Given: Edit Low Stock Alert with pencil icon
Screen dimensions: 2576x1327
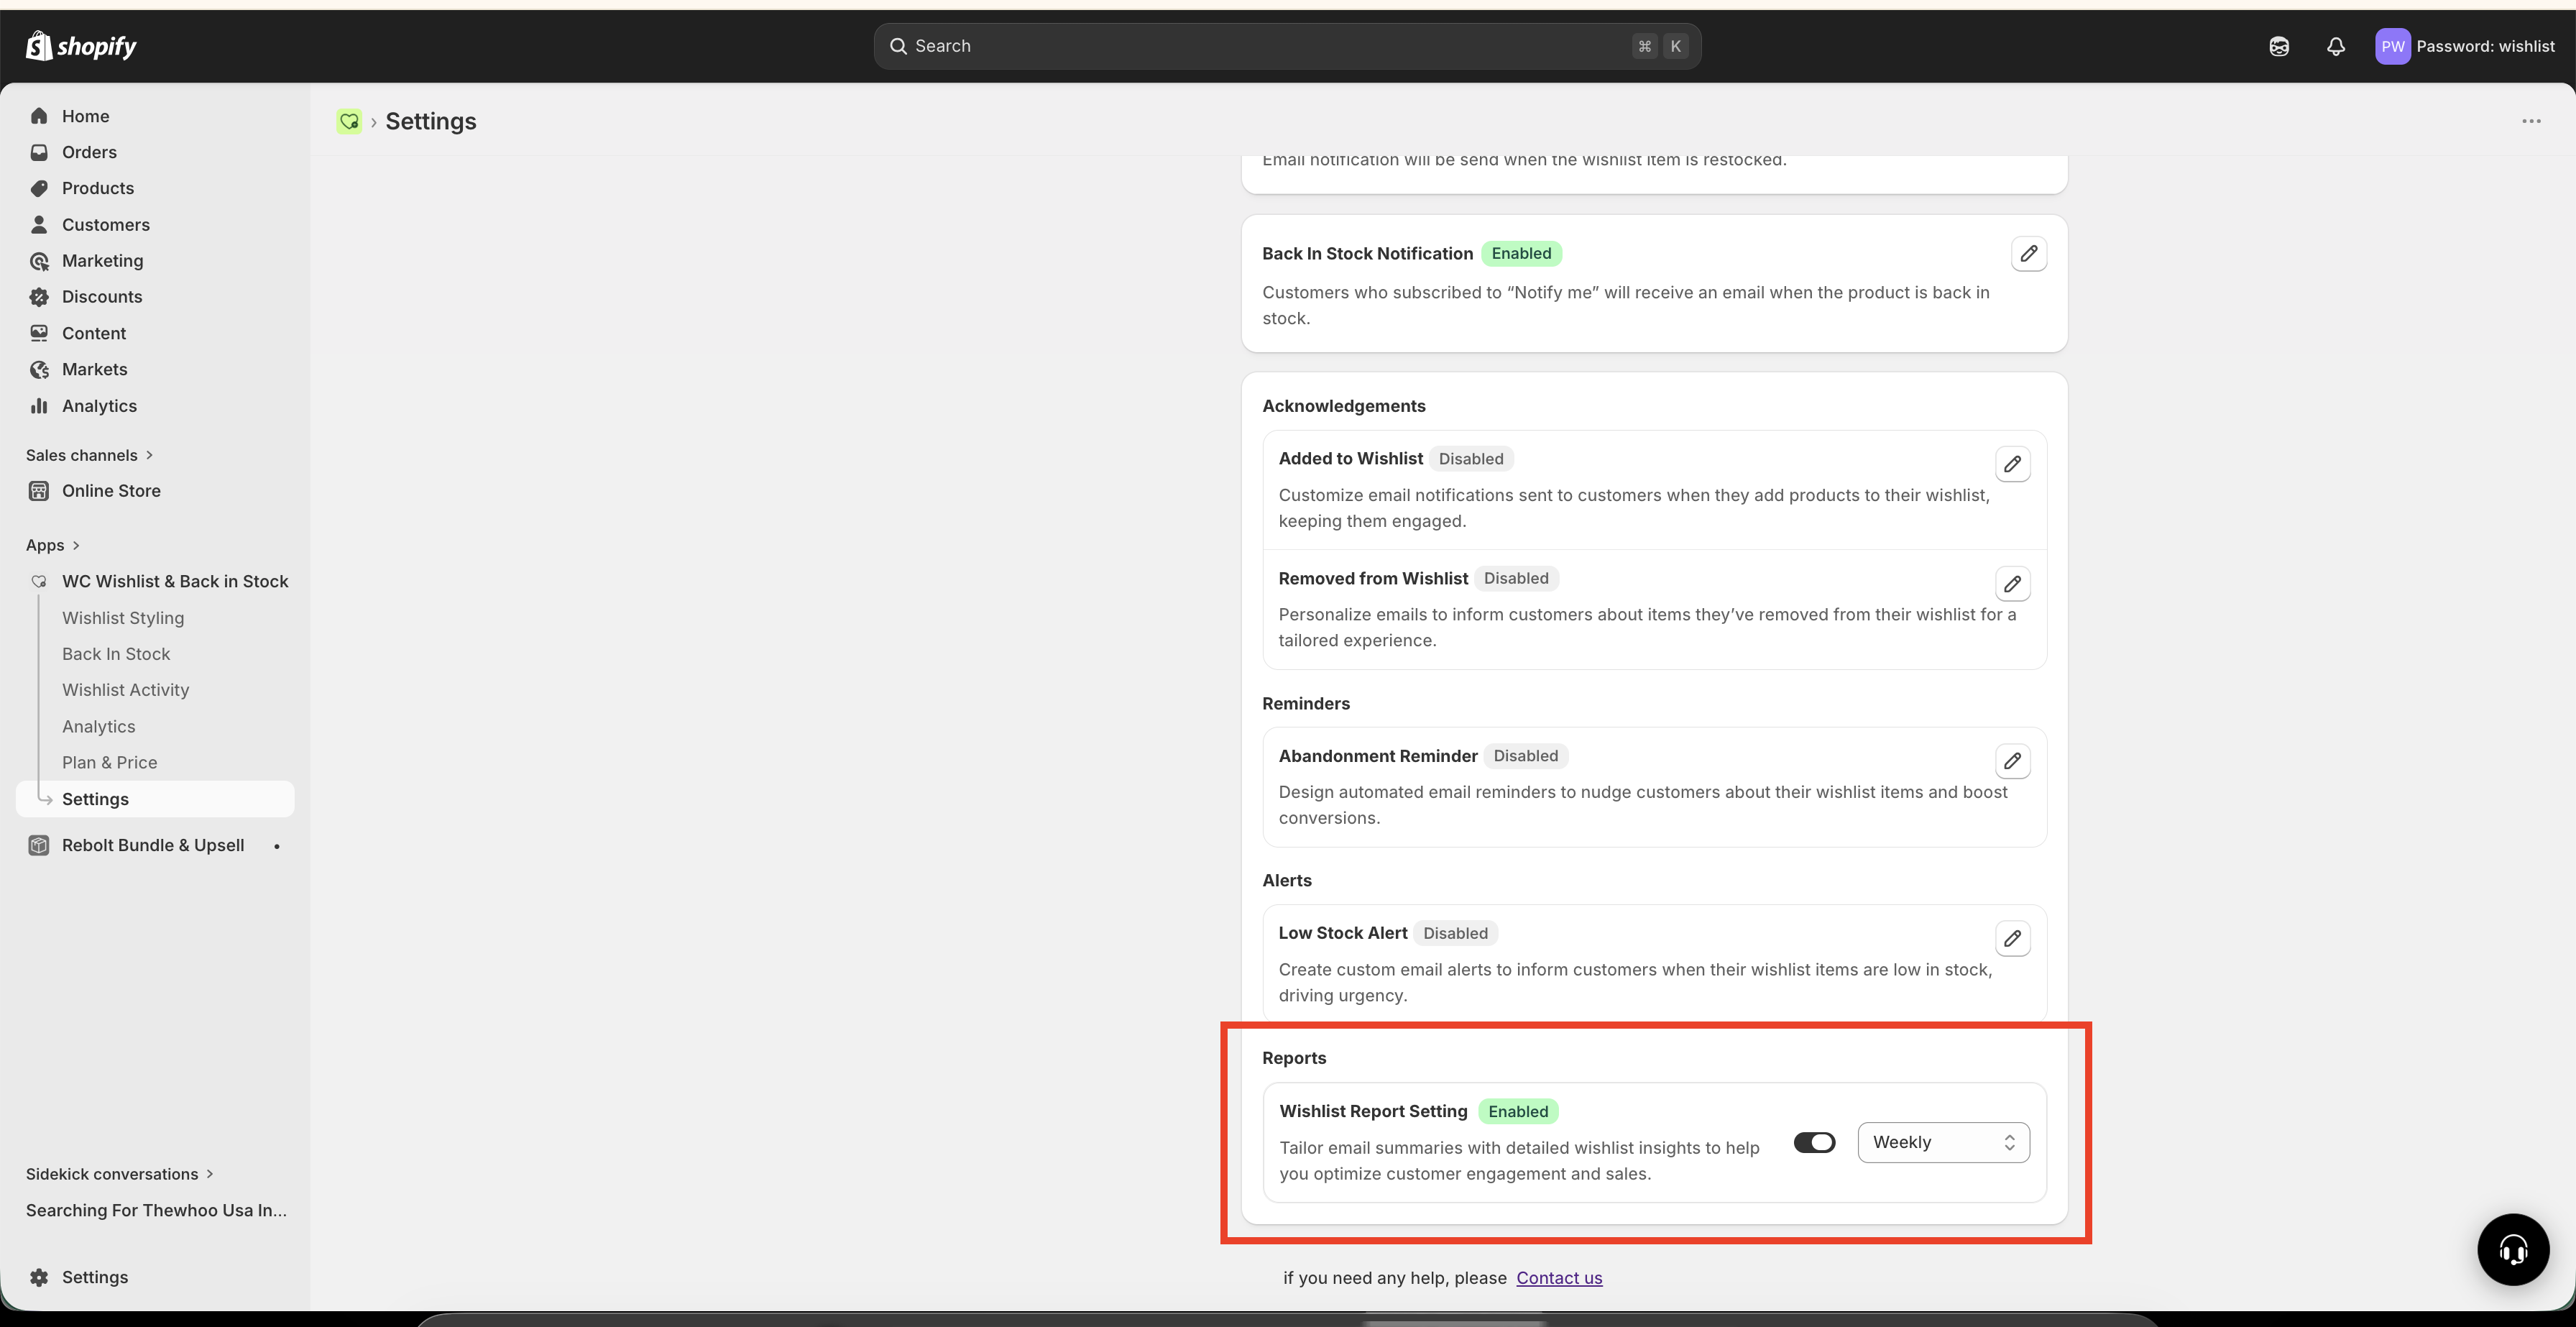Looking at the screenshot, I should (x=2012, y=939).
